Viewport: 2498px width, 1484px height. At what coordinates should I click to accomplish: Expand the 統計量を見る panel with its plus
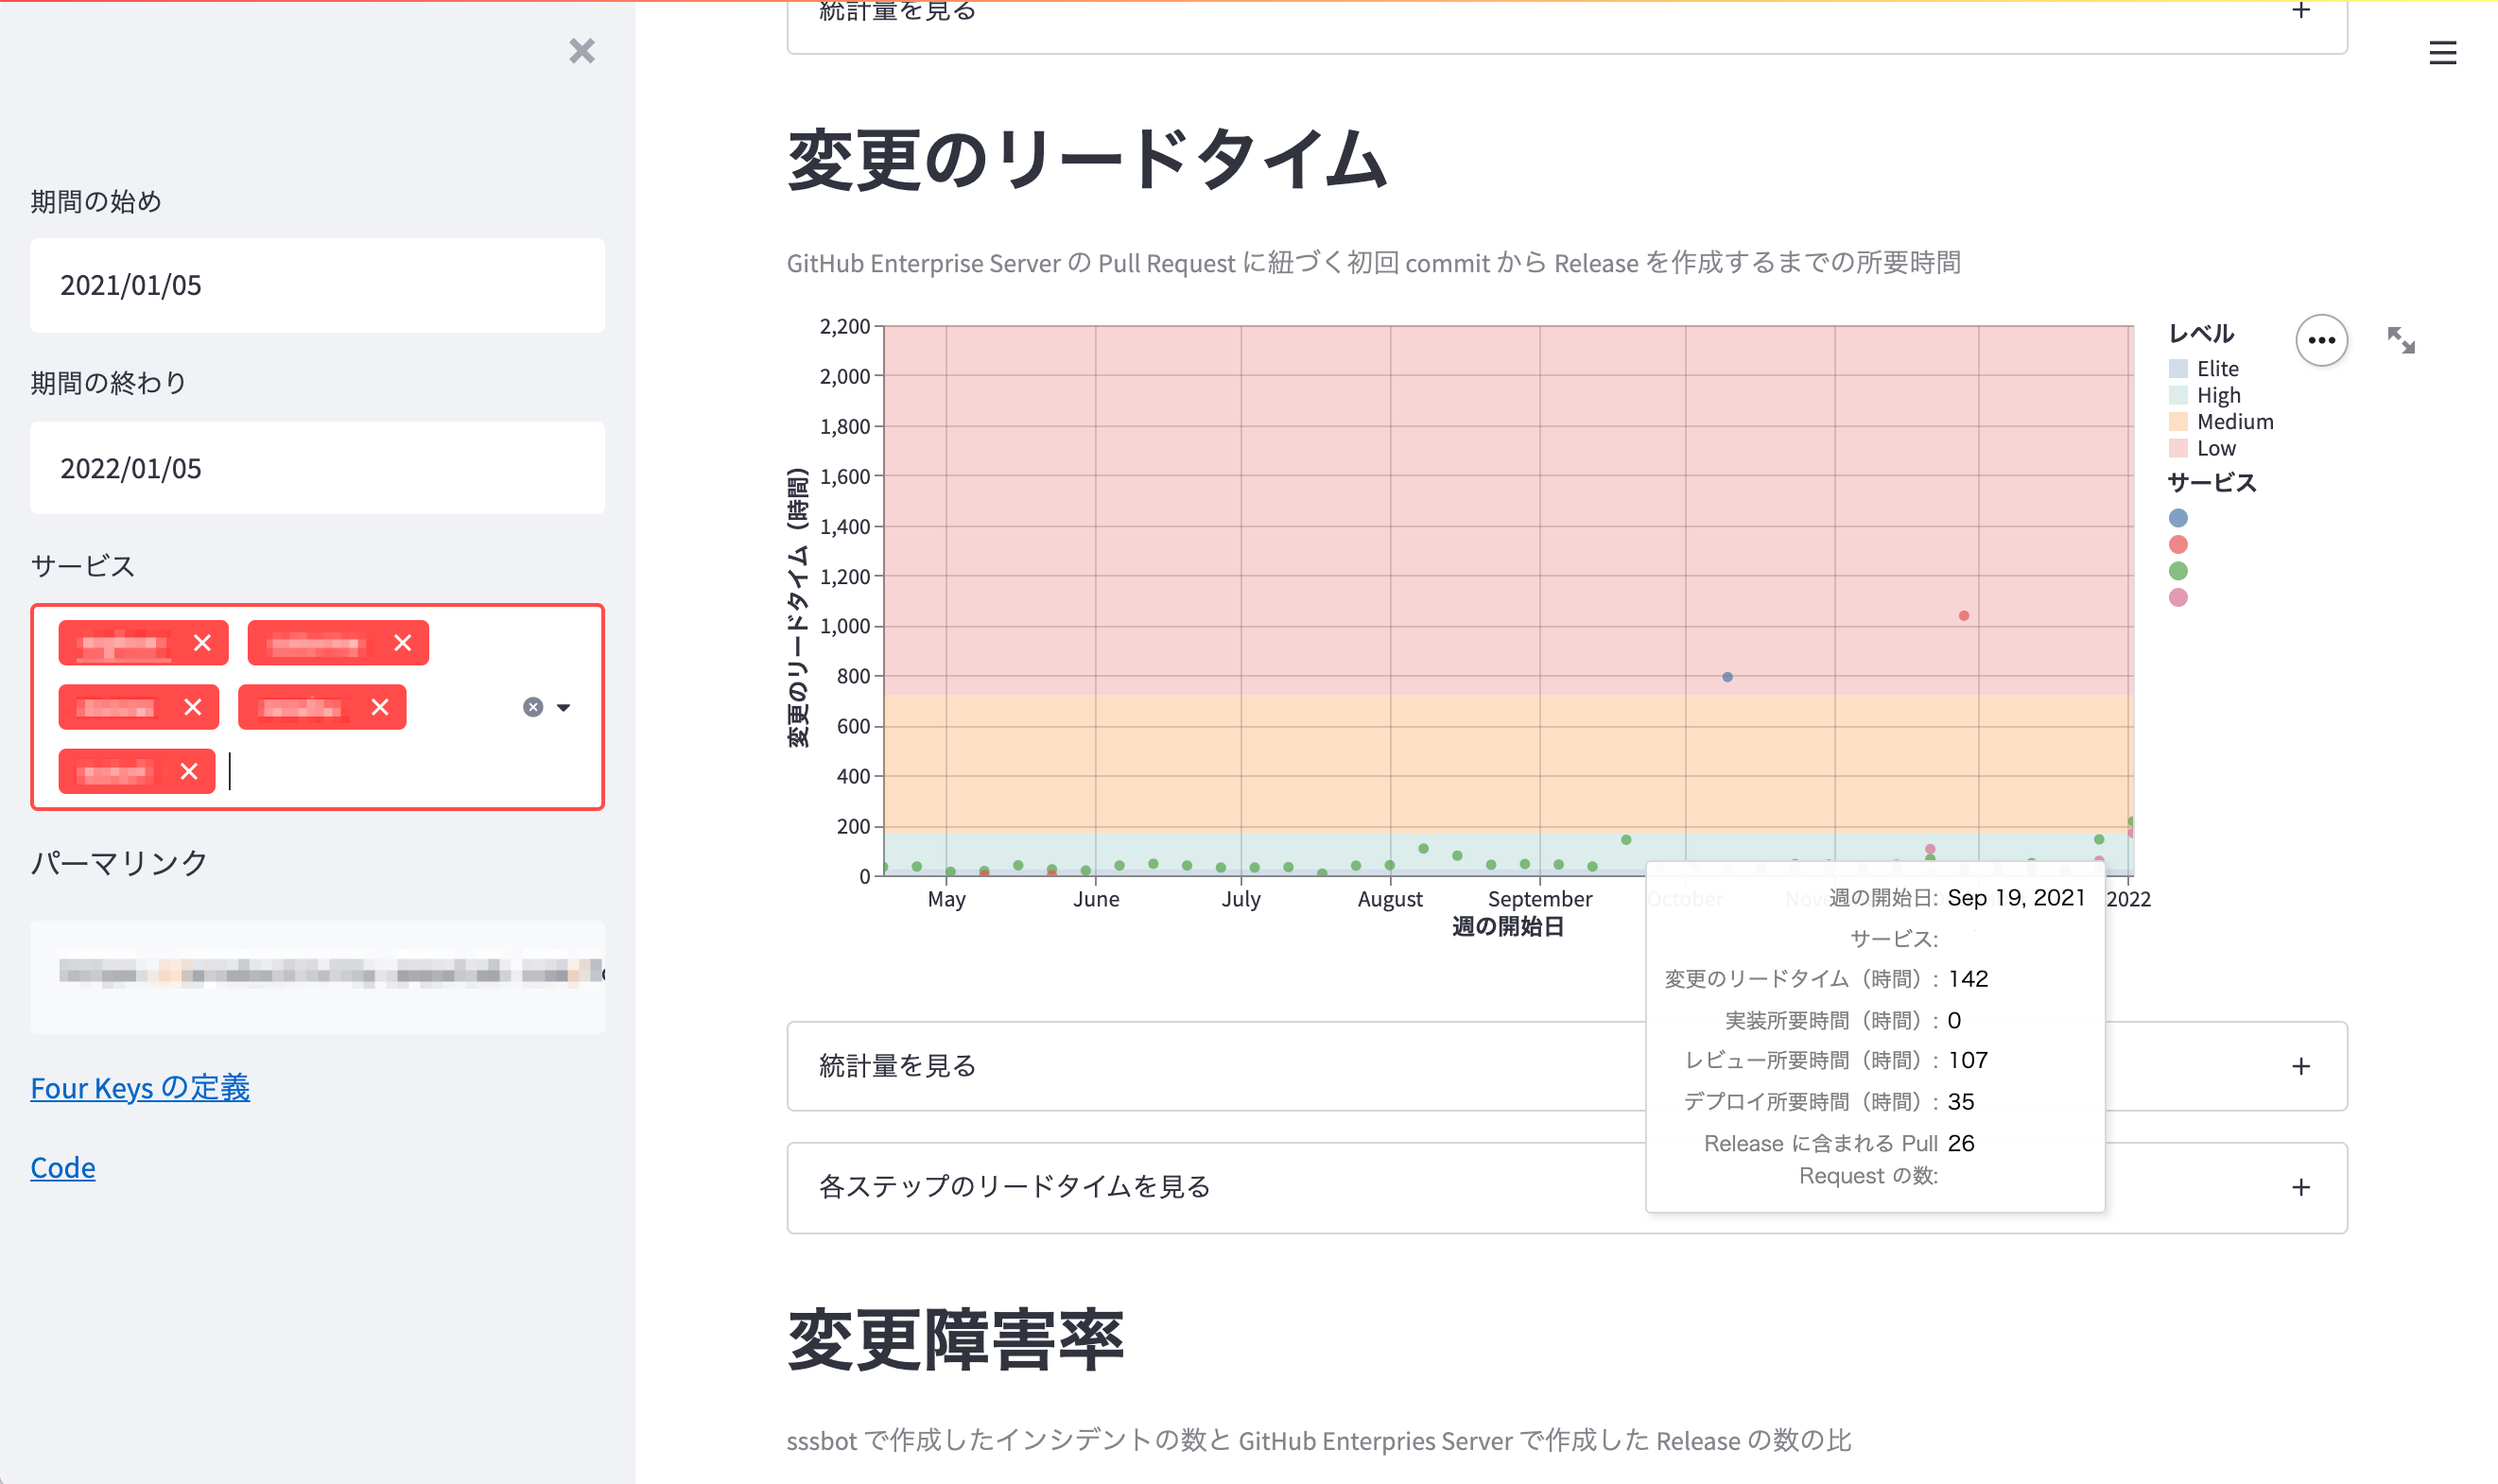pyautogui.click(x=2300, y=1067)
